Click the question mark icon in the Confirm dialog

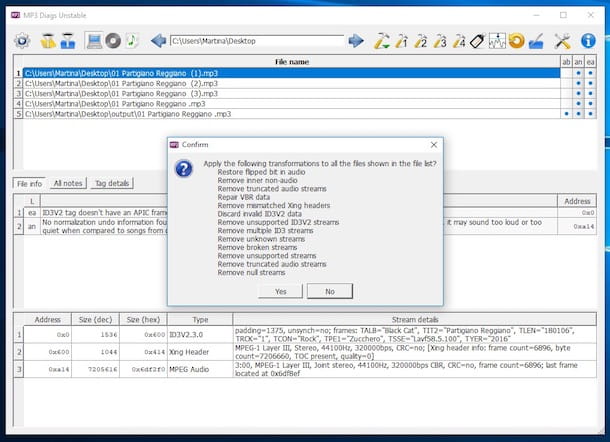click(184, 168)
